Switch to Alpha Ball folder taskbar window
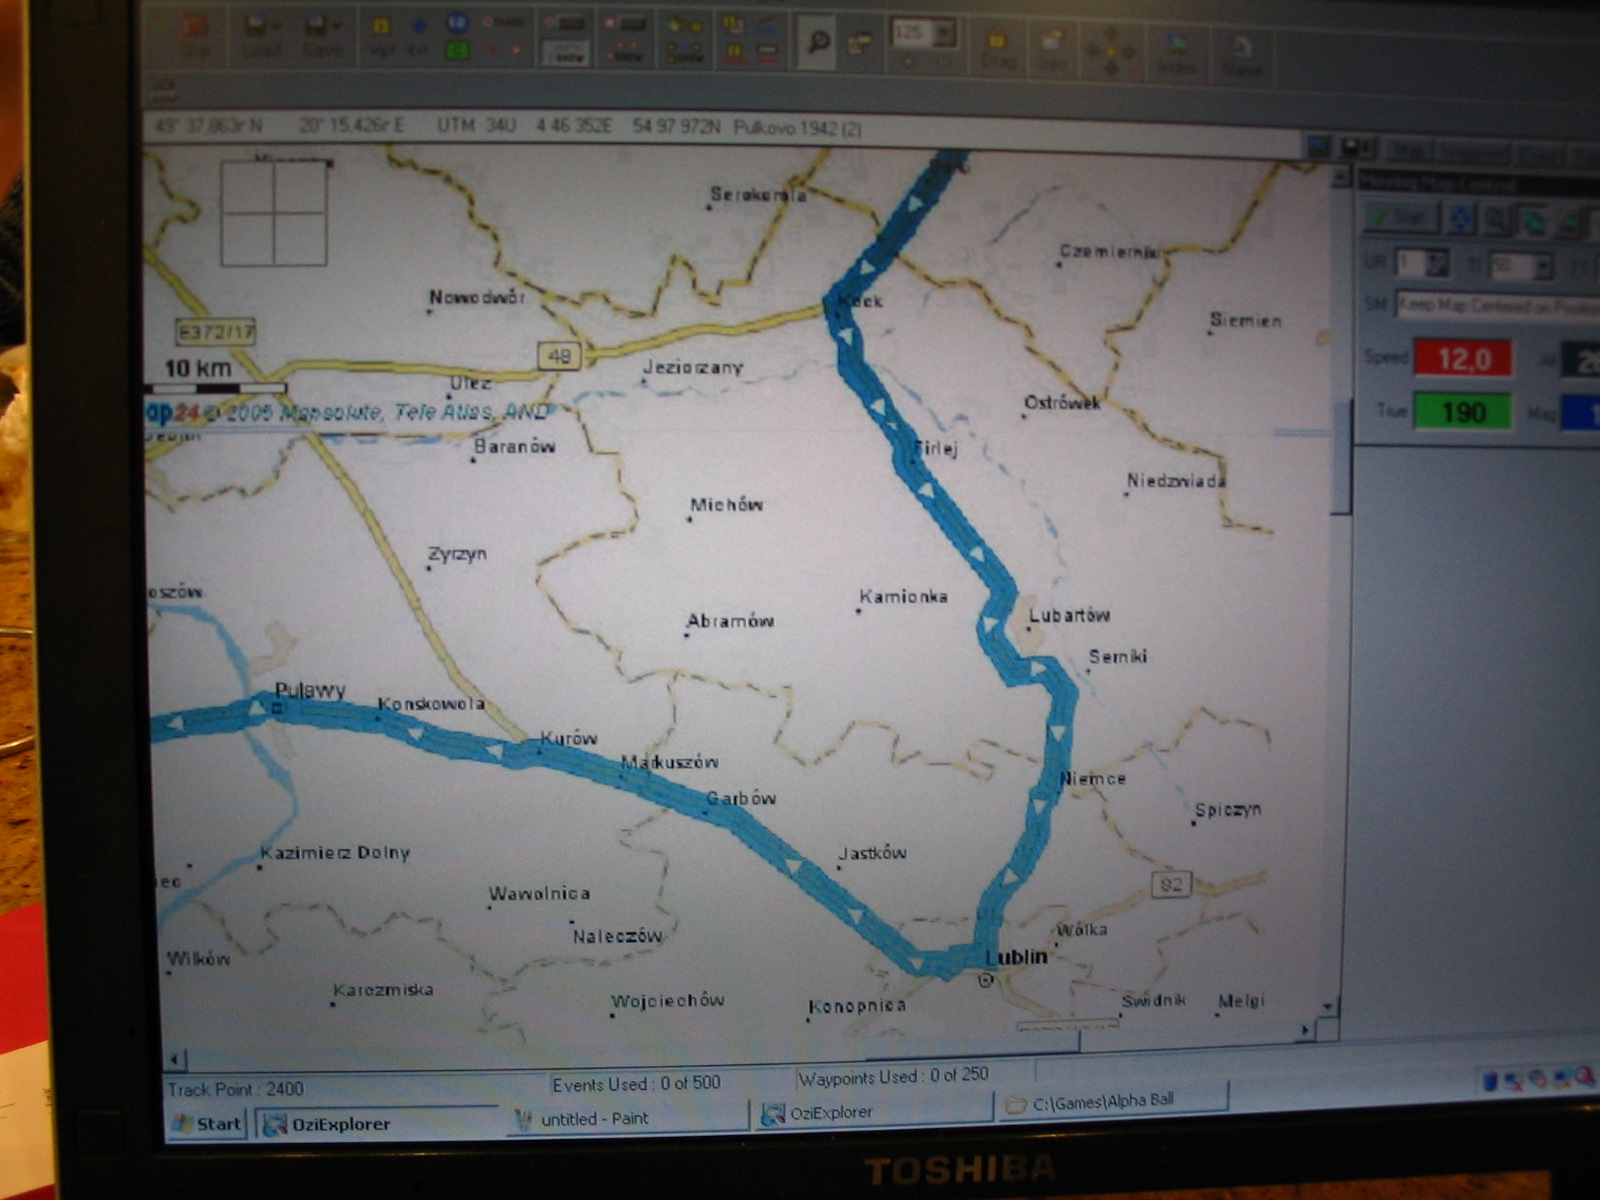The height and width of the screenshot is (1200, 1600). [1111, 1102]
